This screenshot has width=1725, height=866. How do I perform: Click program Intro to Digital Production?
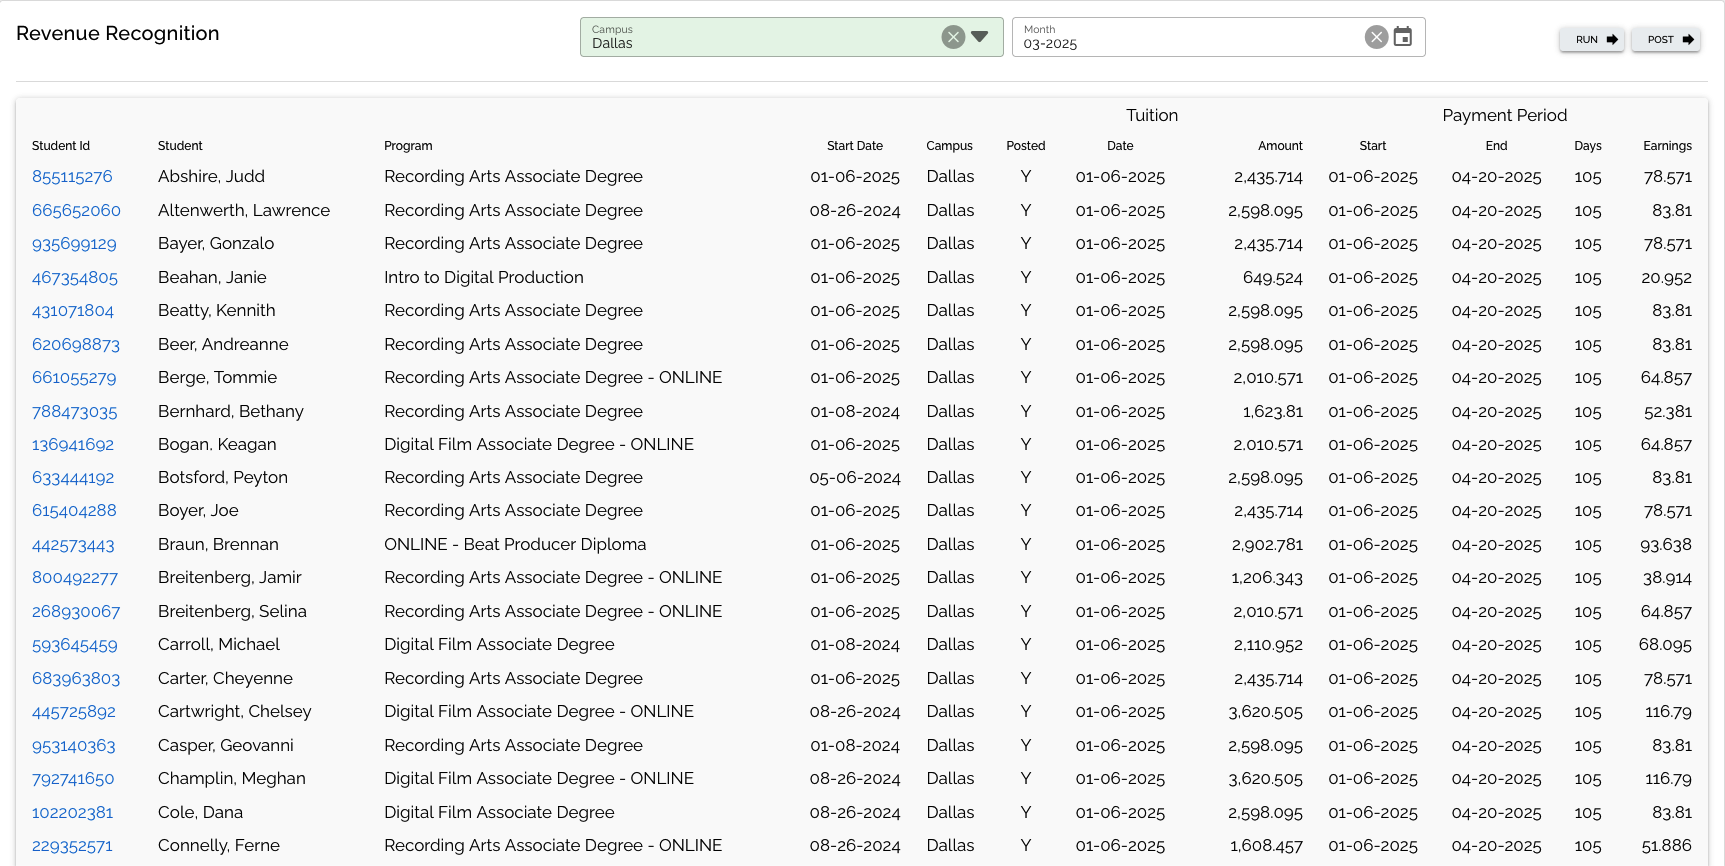(484, 278)
